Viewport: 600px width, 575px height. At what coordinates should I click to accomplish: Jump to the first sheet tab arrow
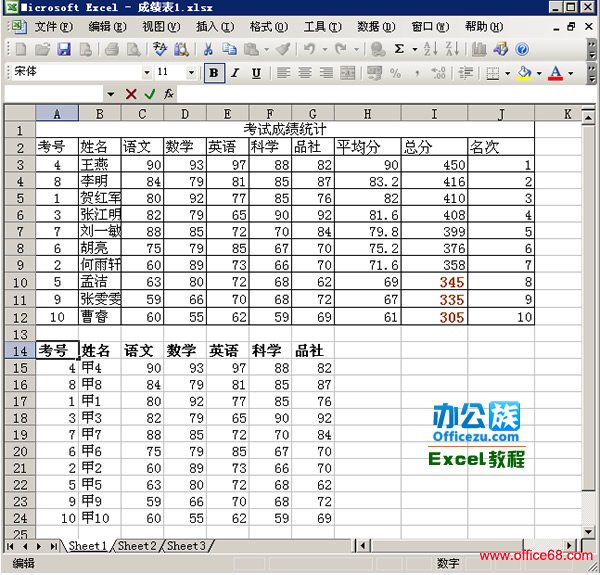tap(10, 546)
